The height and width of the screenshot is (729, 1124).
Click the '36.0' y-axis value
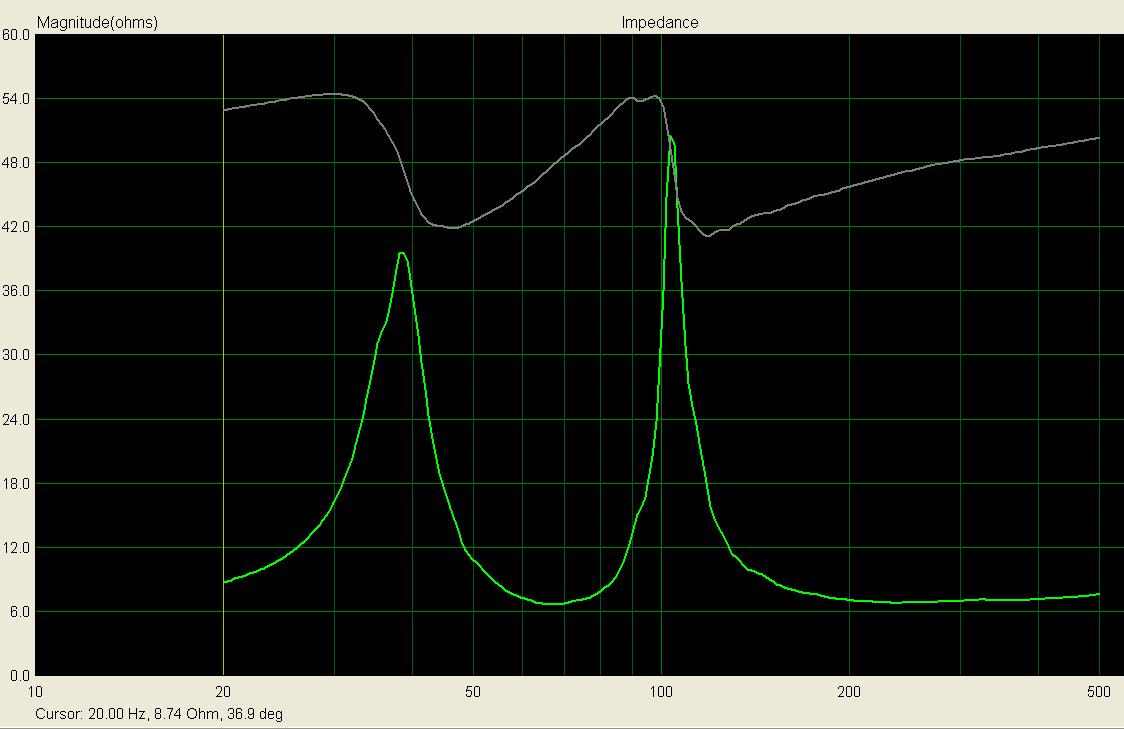pos(16,291)
